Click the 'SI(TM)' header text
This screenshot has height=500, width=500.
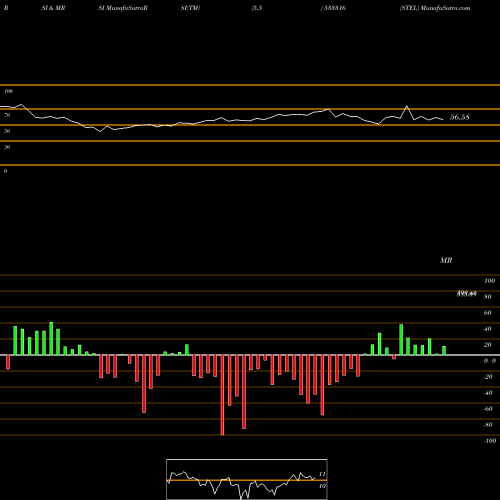pos(190,8)
